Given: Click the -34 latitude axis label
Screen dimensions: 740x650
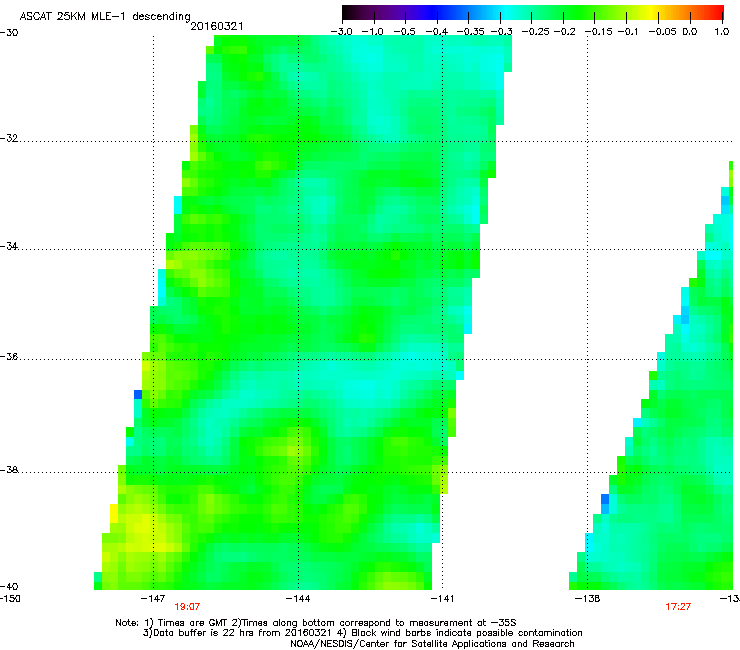Looking at the screenshot, I should (x=9, y=246).
